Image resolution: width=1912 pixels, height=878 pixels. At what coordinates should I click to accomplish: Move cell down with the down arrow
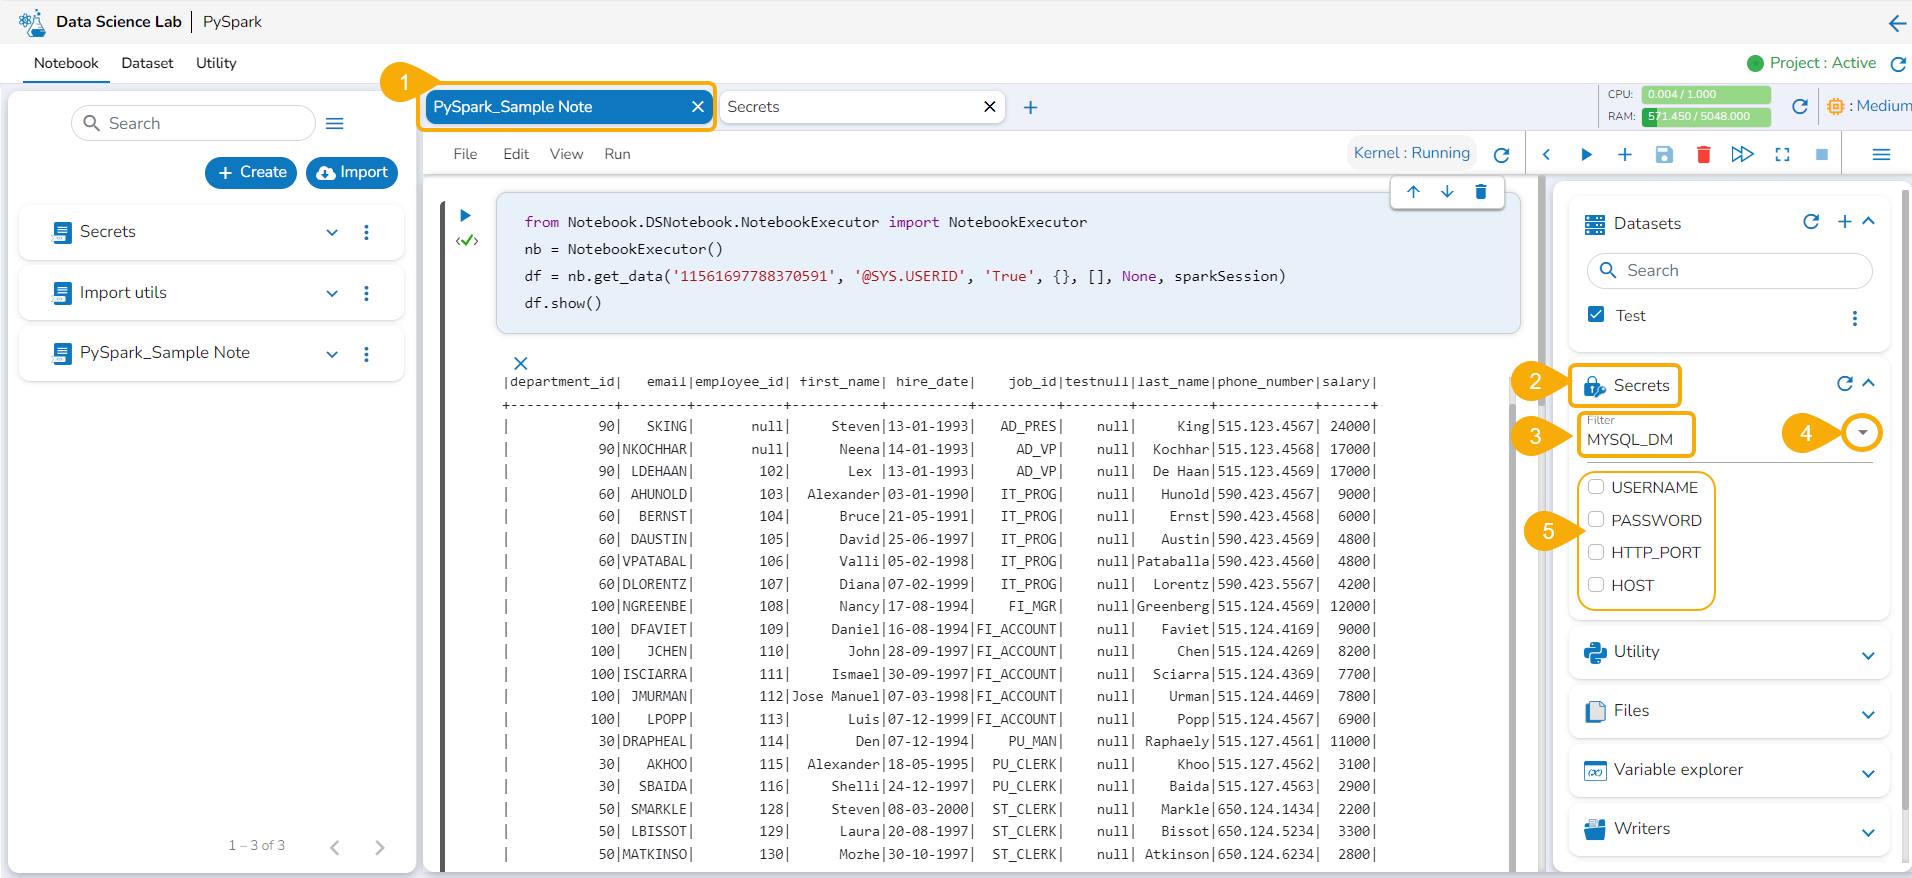click(1447, 192)
